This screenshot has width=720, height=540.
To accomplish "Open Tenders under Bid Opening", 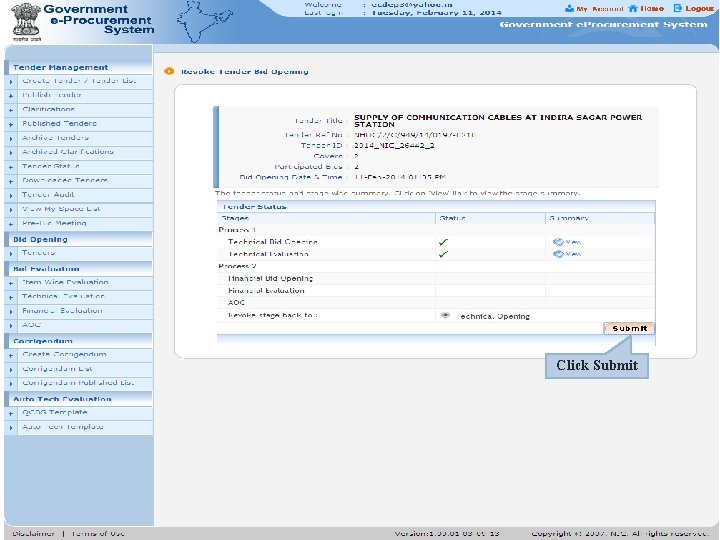I will [39, 253].
